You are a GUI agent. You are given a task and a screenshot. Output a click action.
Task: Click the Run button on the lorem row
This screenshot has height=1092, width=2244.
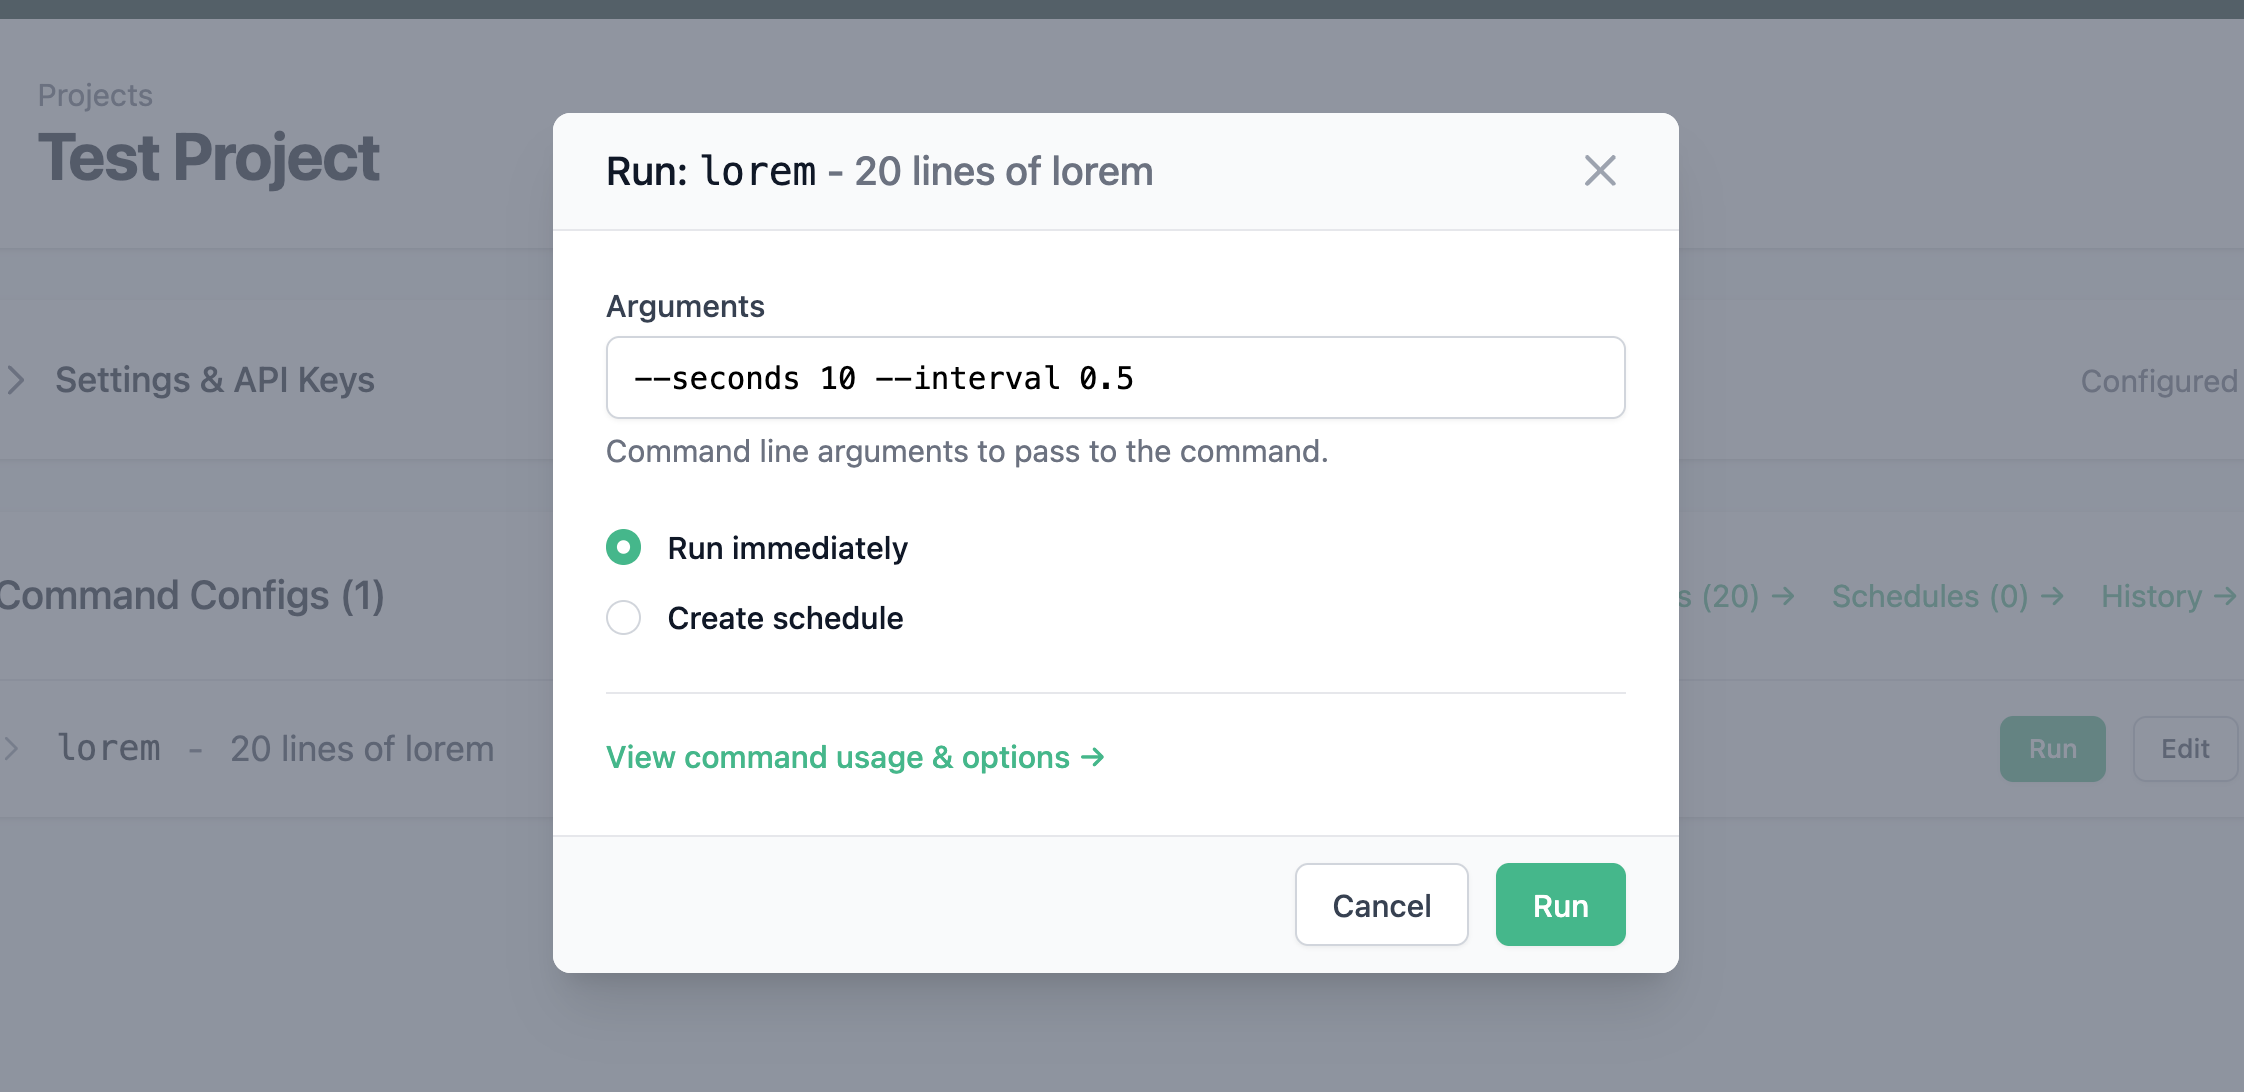click(x=2052, y=748)
